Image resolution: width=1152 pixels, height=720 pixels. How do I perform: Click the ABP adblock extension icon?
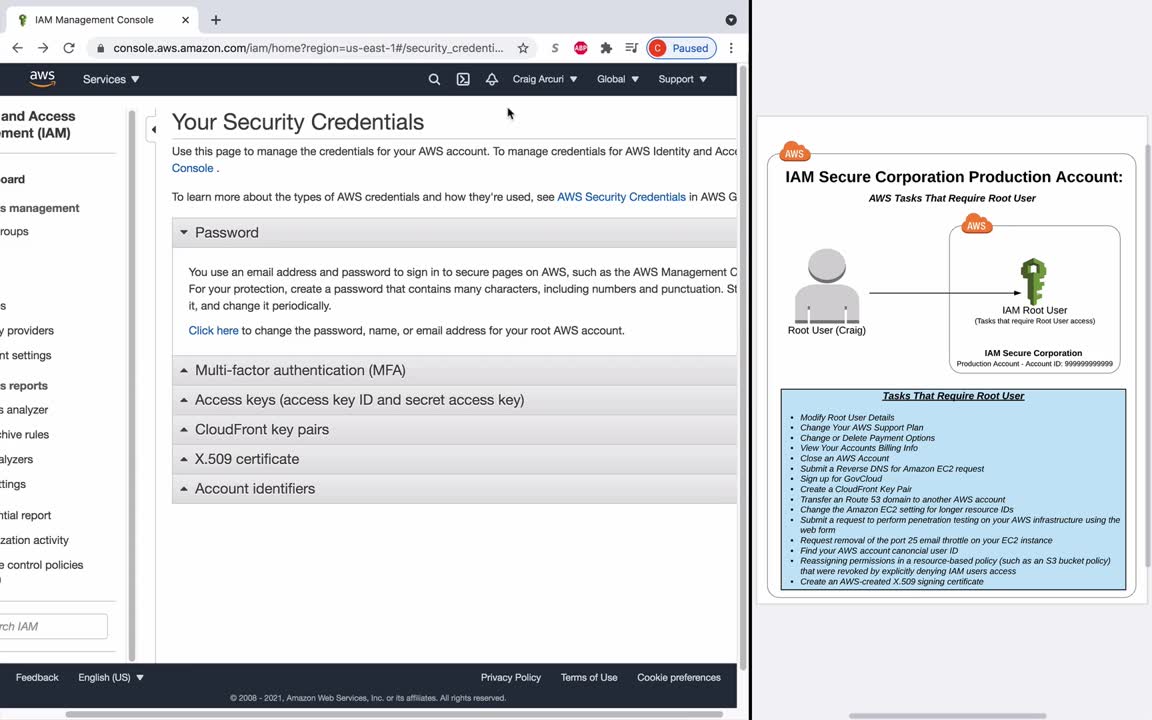click(x=580, y=48)
